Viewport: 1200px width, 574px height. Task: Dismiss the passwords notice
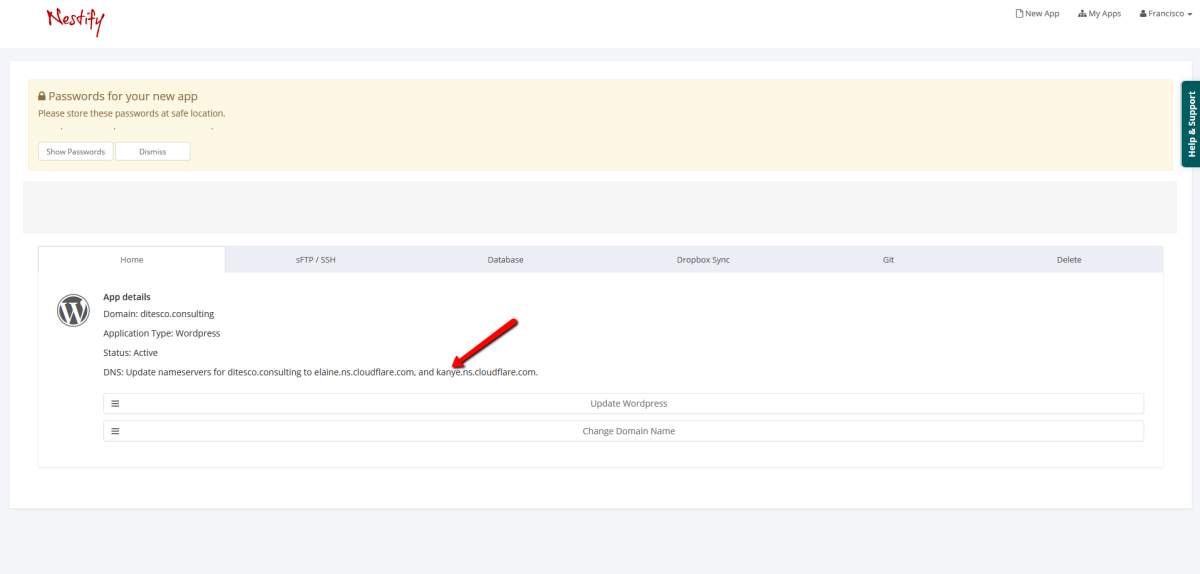pyautogui.click(x=152, y=151)
